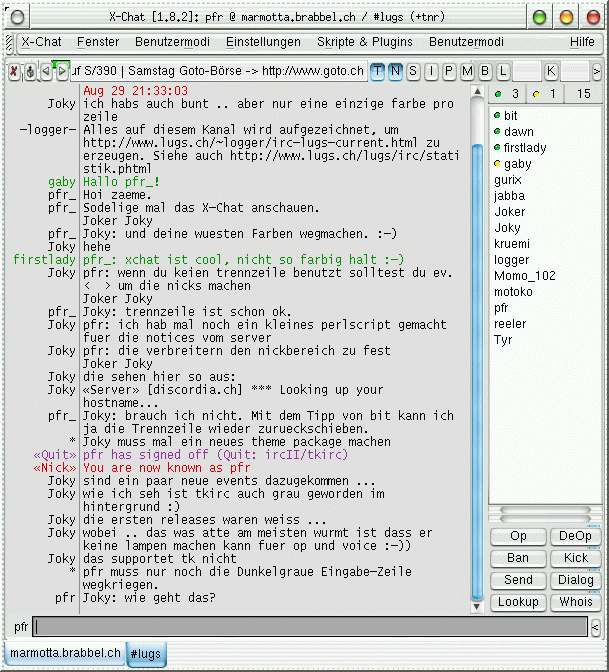Click the yellow voice dot next to gaby
The height and width of the screenshot is (672, 609).
point(497,164)
